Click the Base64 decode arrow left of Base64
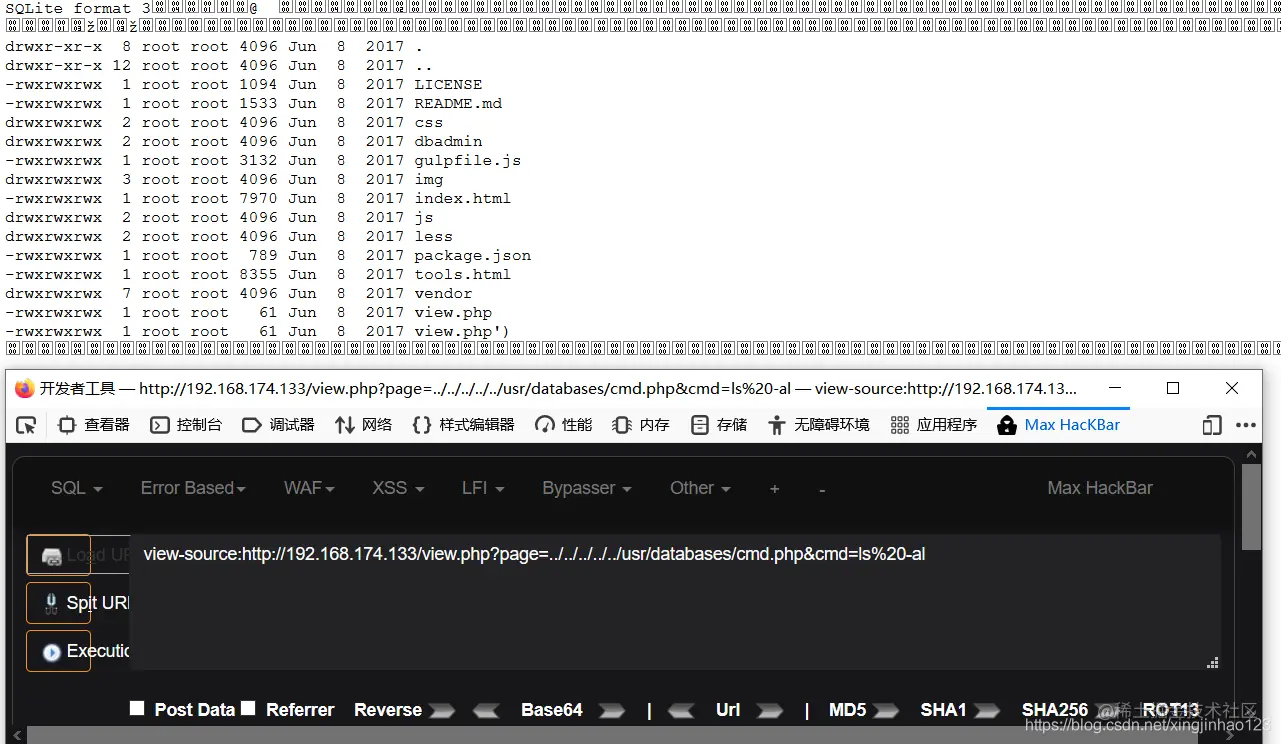The height and width of the screenshot is (744, 1281). click(x=486, y=711)
